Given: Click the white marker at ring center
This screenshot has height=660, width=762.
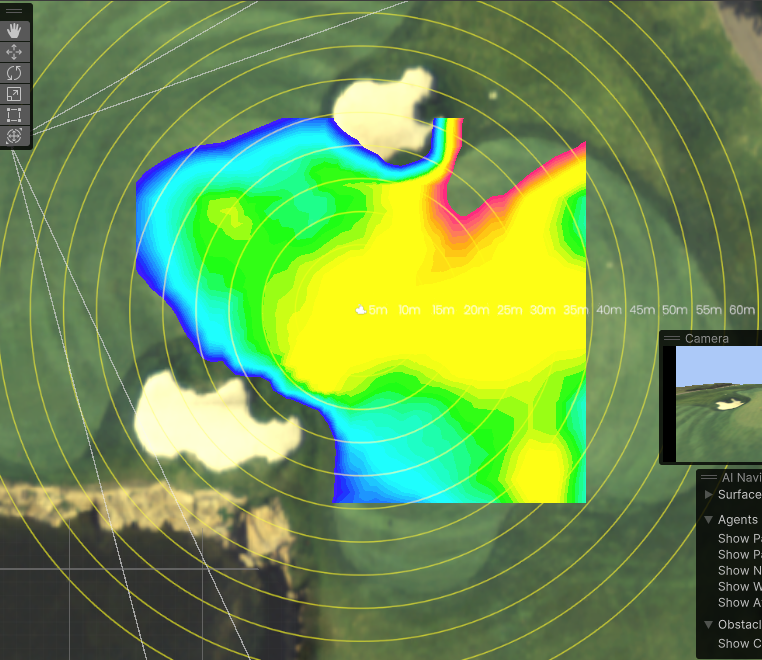Looking at the screenshot, I should [361, 310].
